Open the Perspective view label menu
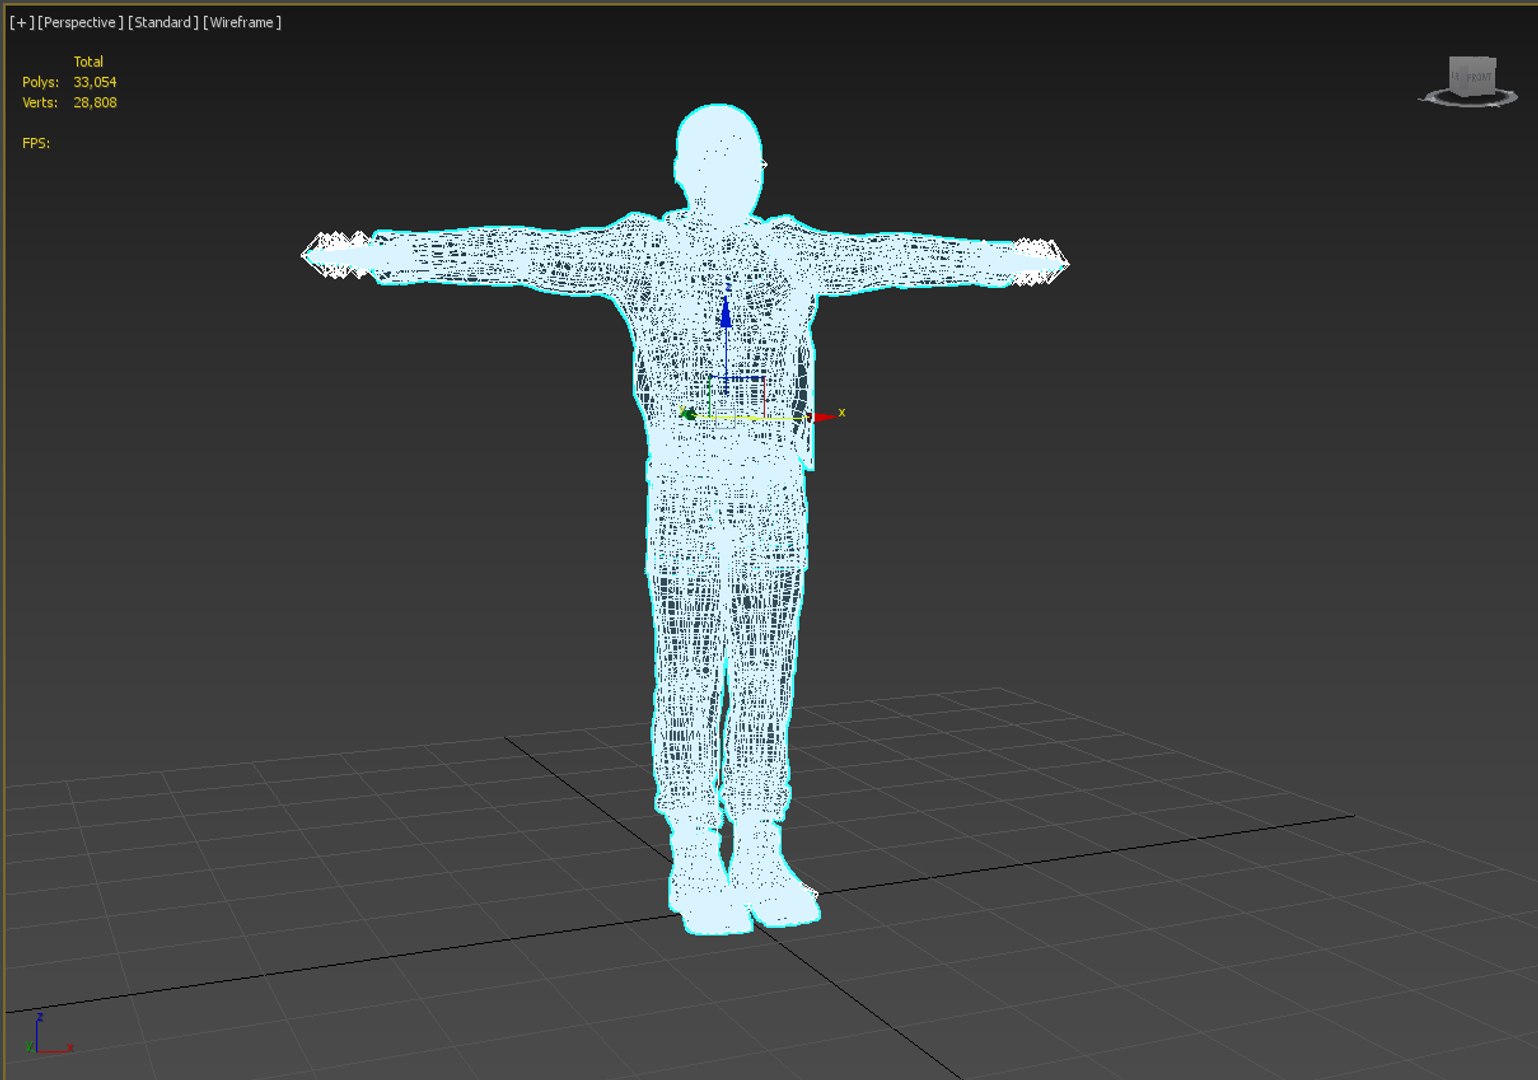Image resolution: width=1538 pixels, height=1080 pixels. click(80, 22)
